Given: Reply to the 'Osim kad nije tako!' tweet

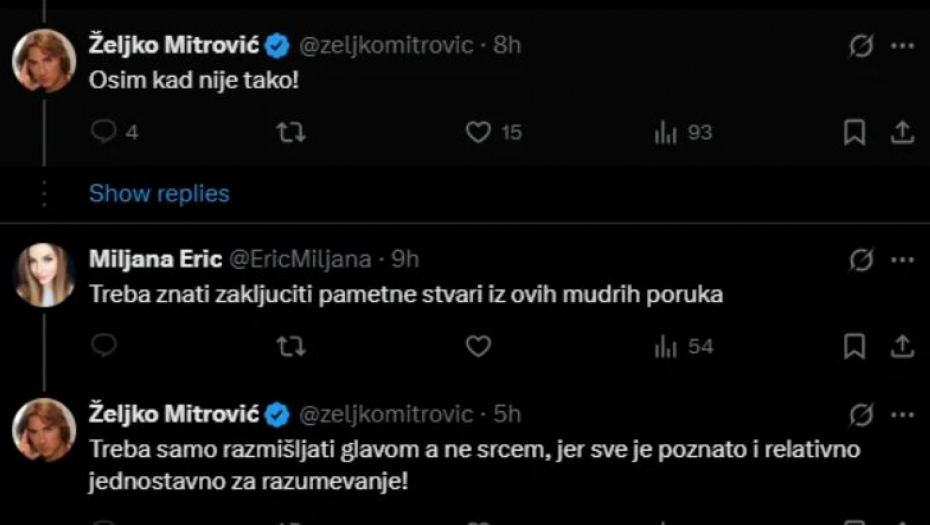Looking at the screenshot, I should 104,132.
